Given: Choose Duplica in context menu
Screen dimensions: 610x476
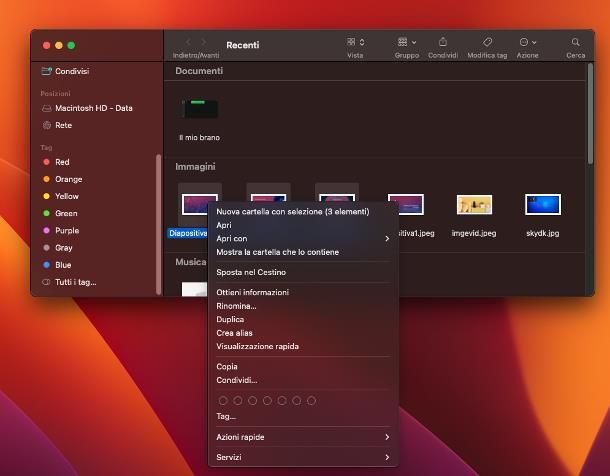Looking at the screenshot, I should click(x=303, y=319).
